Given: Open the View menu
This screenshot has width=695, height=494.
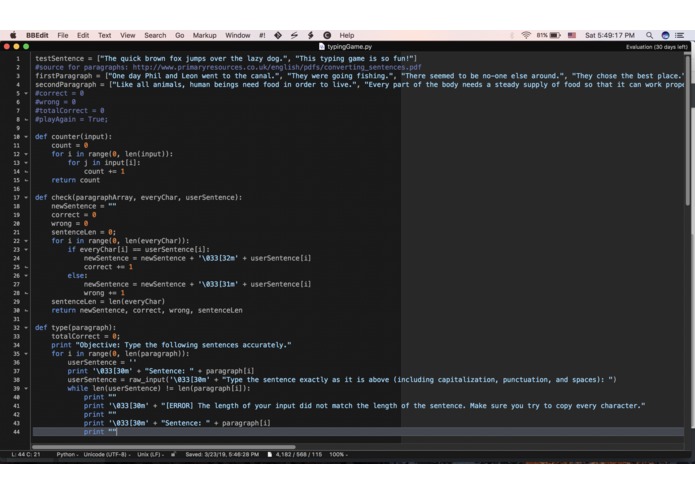Looking at the screenshot, I should [128, 35].
